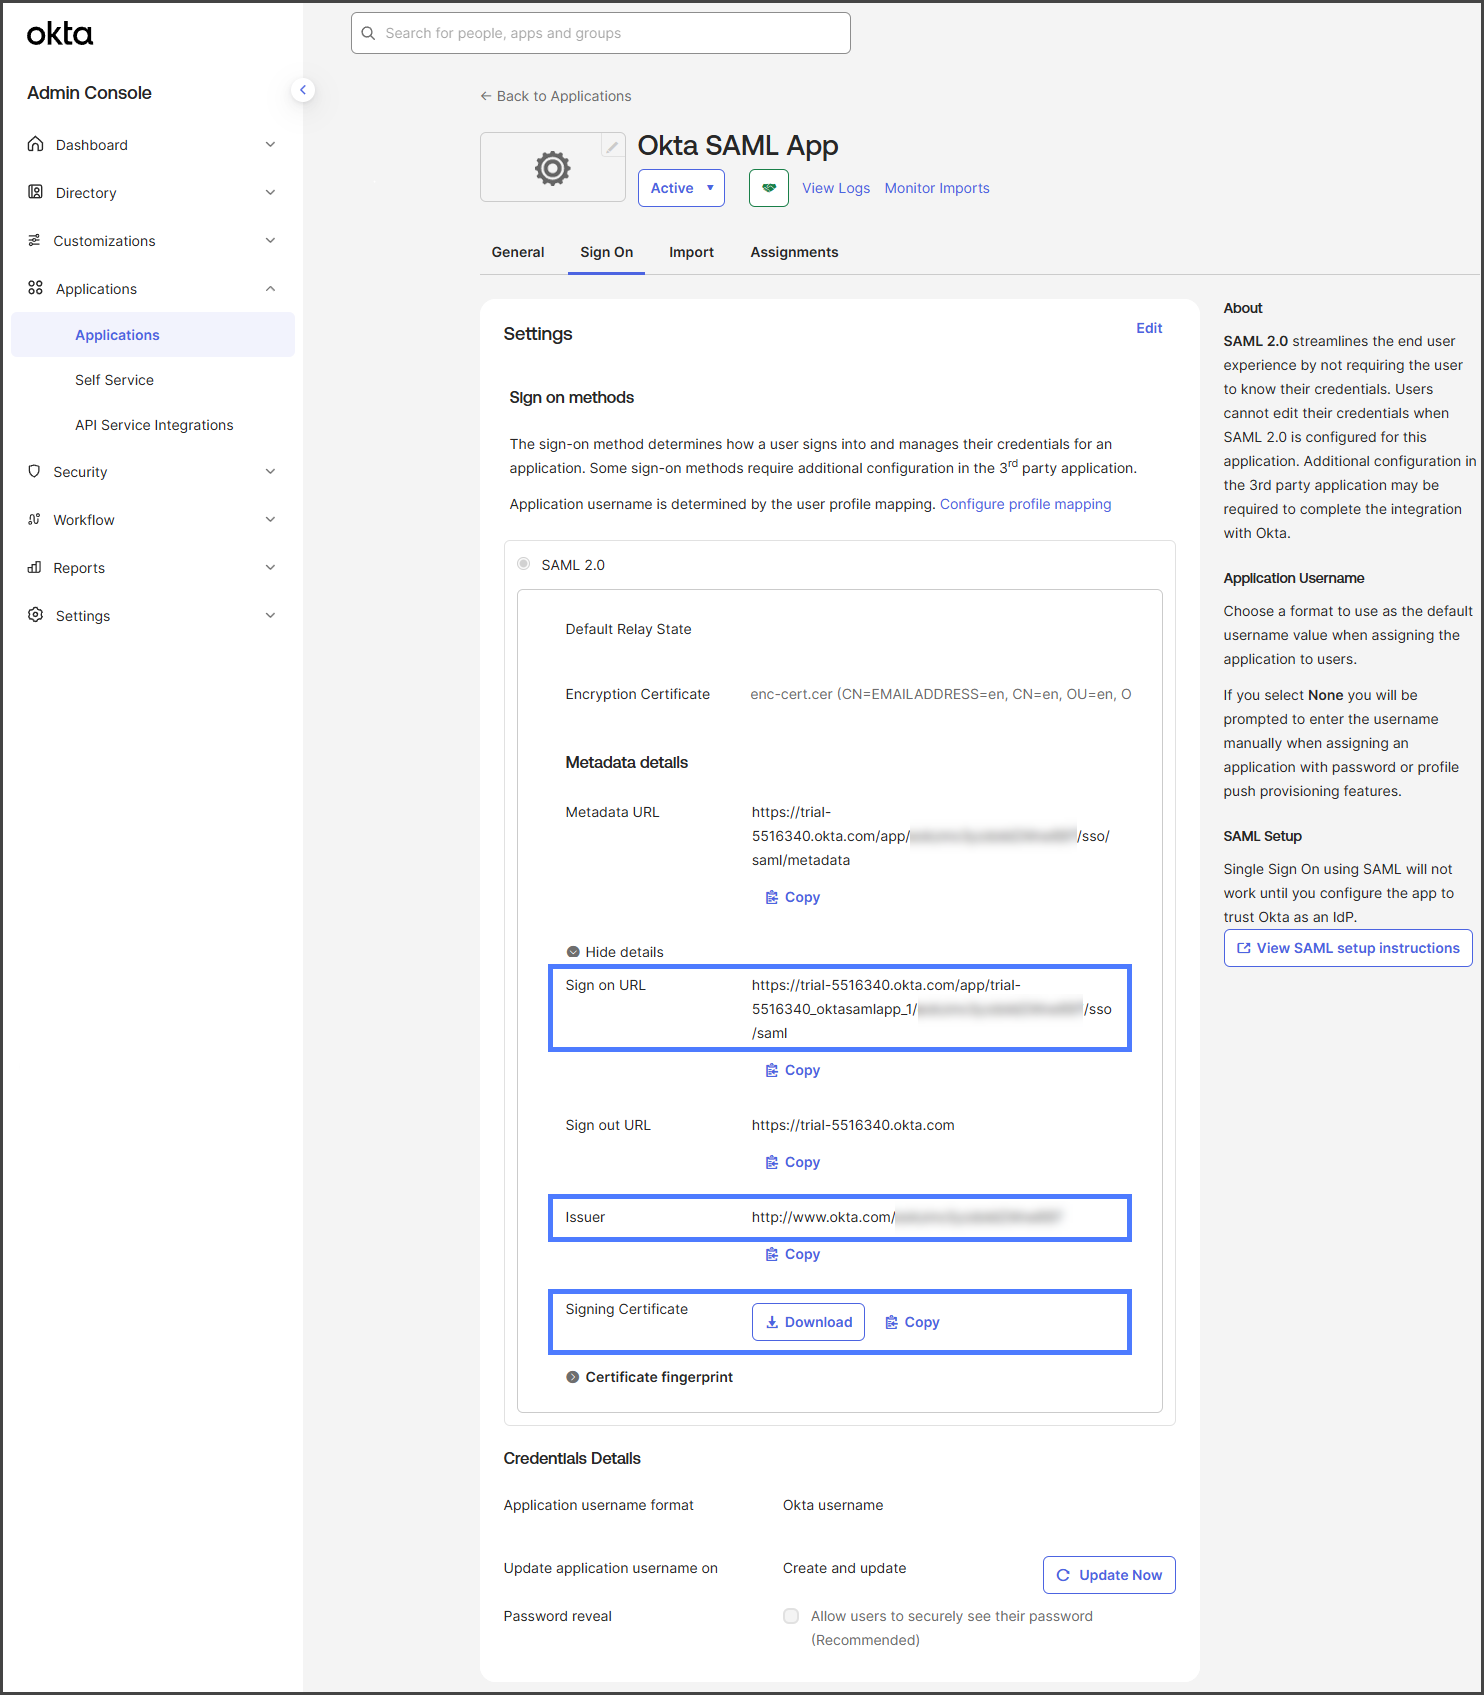Copy the Metadata URL

(792, 897)
